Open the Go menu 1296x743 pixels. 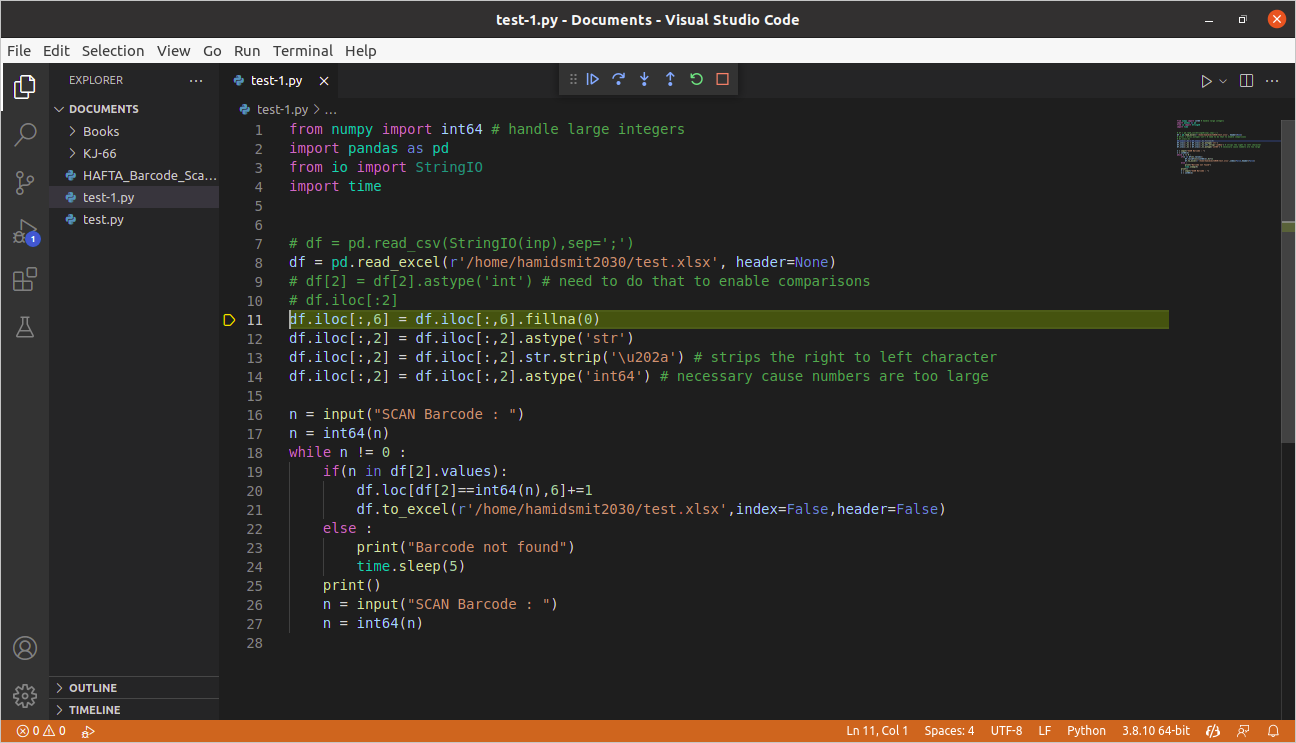point(212,51)
